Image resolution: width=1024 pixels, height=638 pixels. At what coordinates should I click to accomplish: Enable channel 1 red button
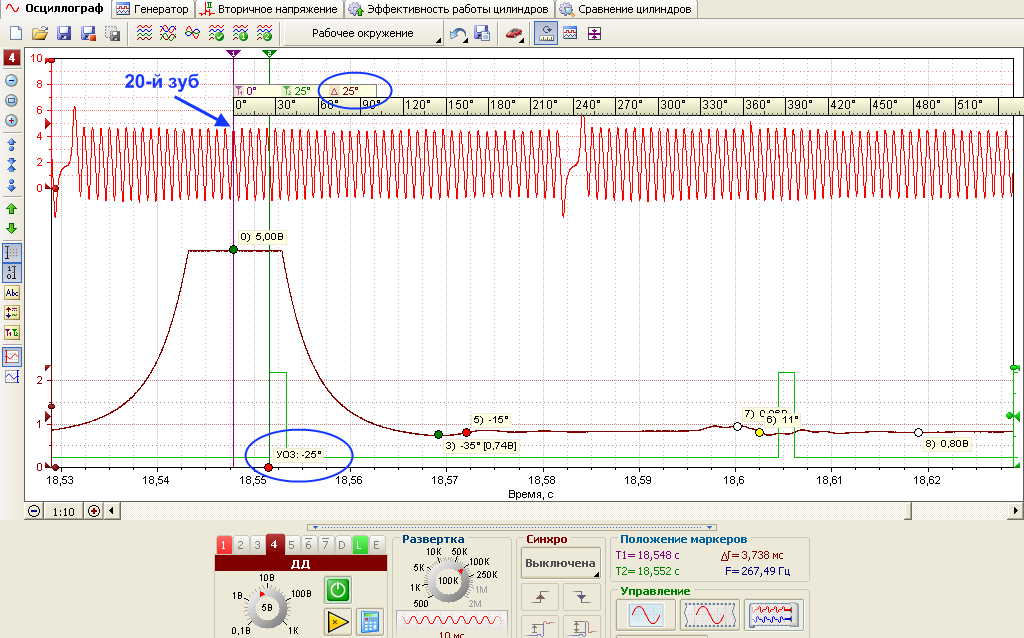tap(223, 545)
